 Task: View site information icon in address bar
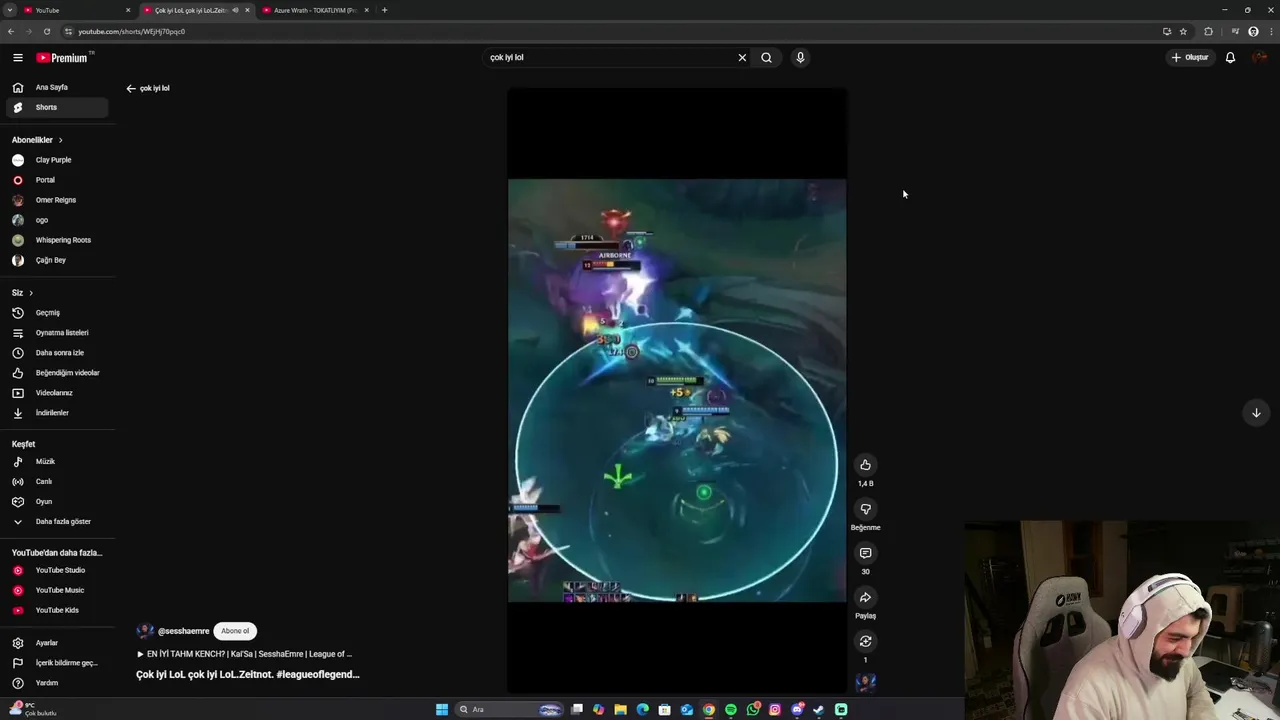[x=69, y=31]
